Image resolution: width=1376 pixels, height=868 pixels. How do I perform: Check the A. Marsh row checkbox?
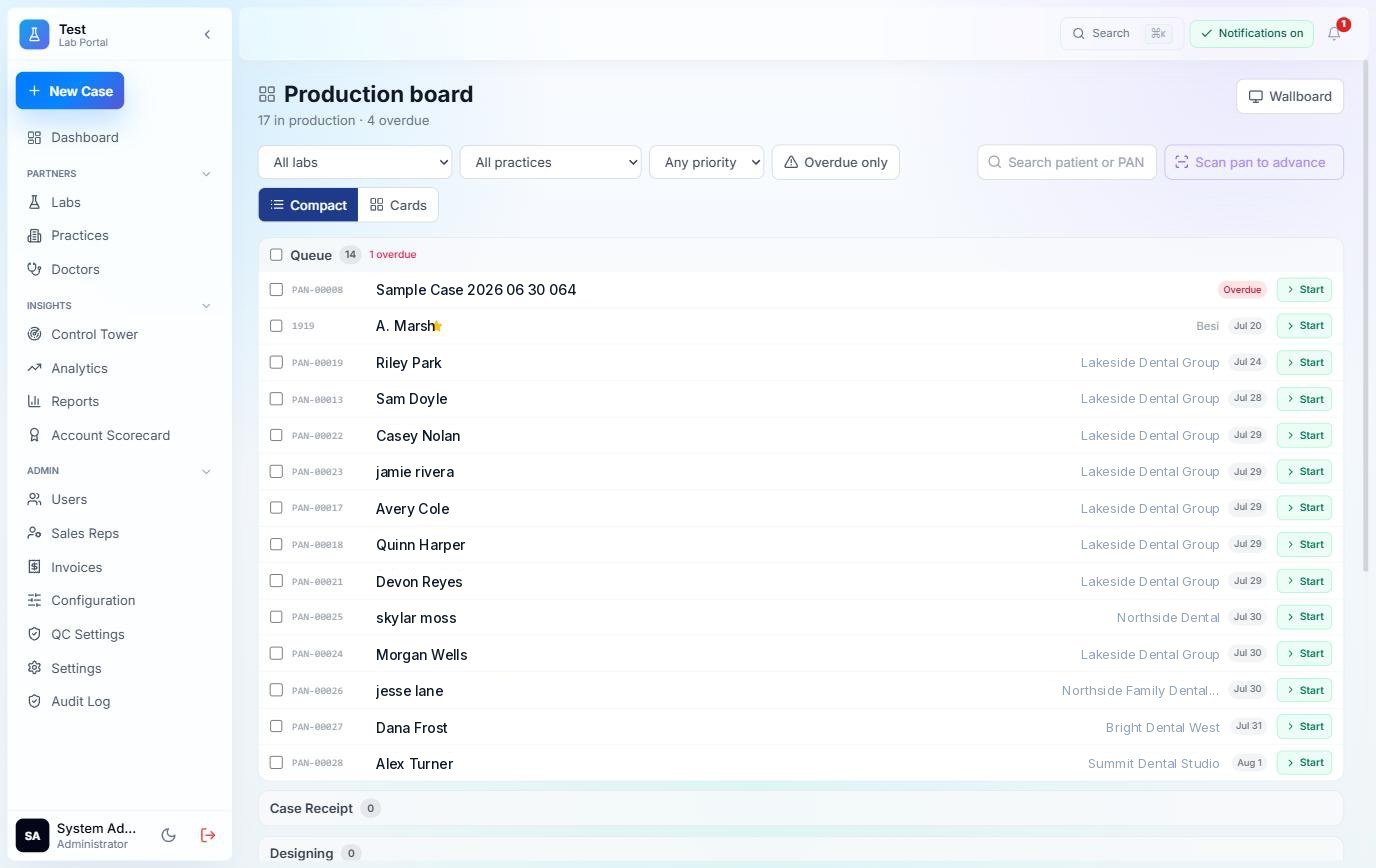pos(276,325)
